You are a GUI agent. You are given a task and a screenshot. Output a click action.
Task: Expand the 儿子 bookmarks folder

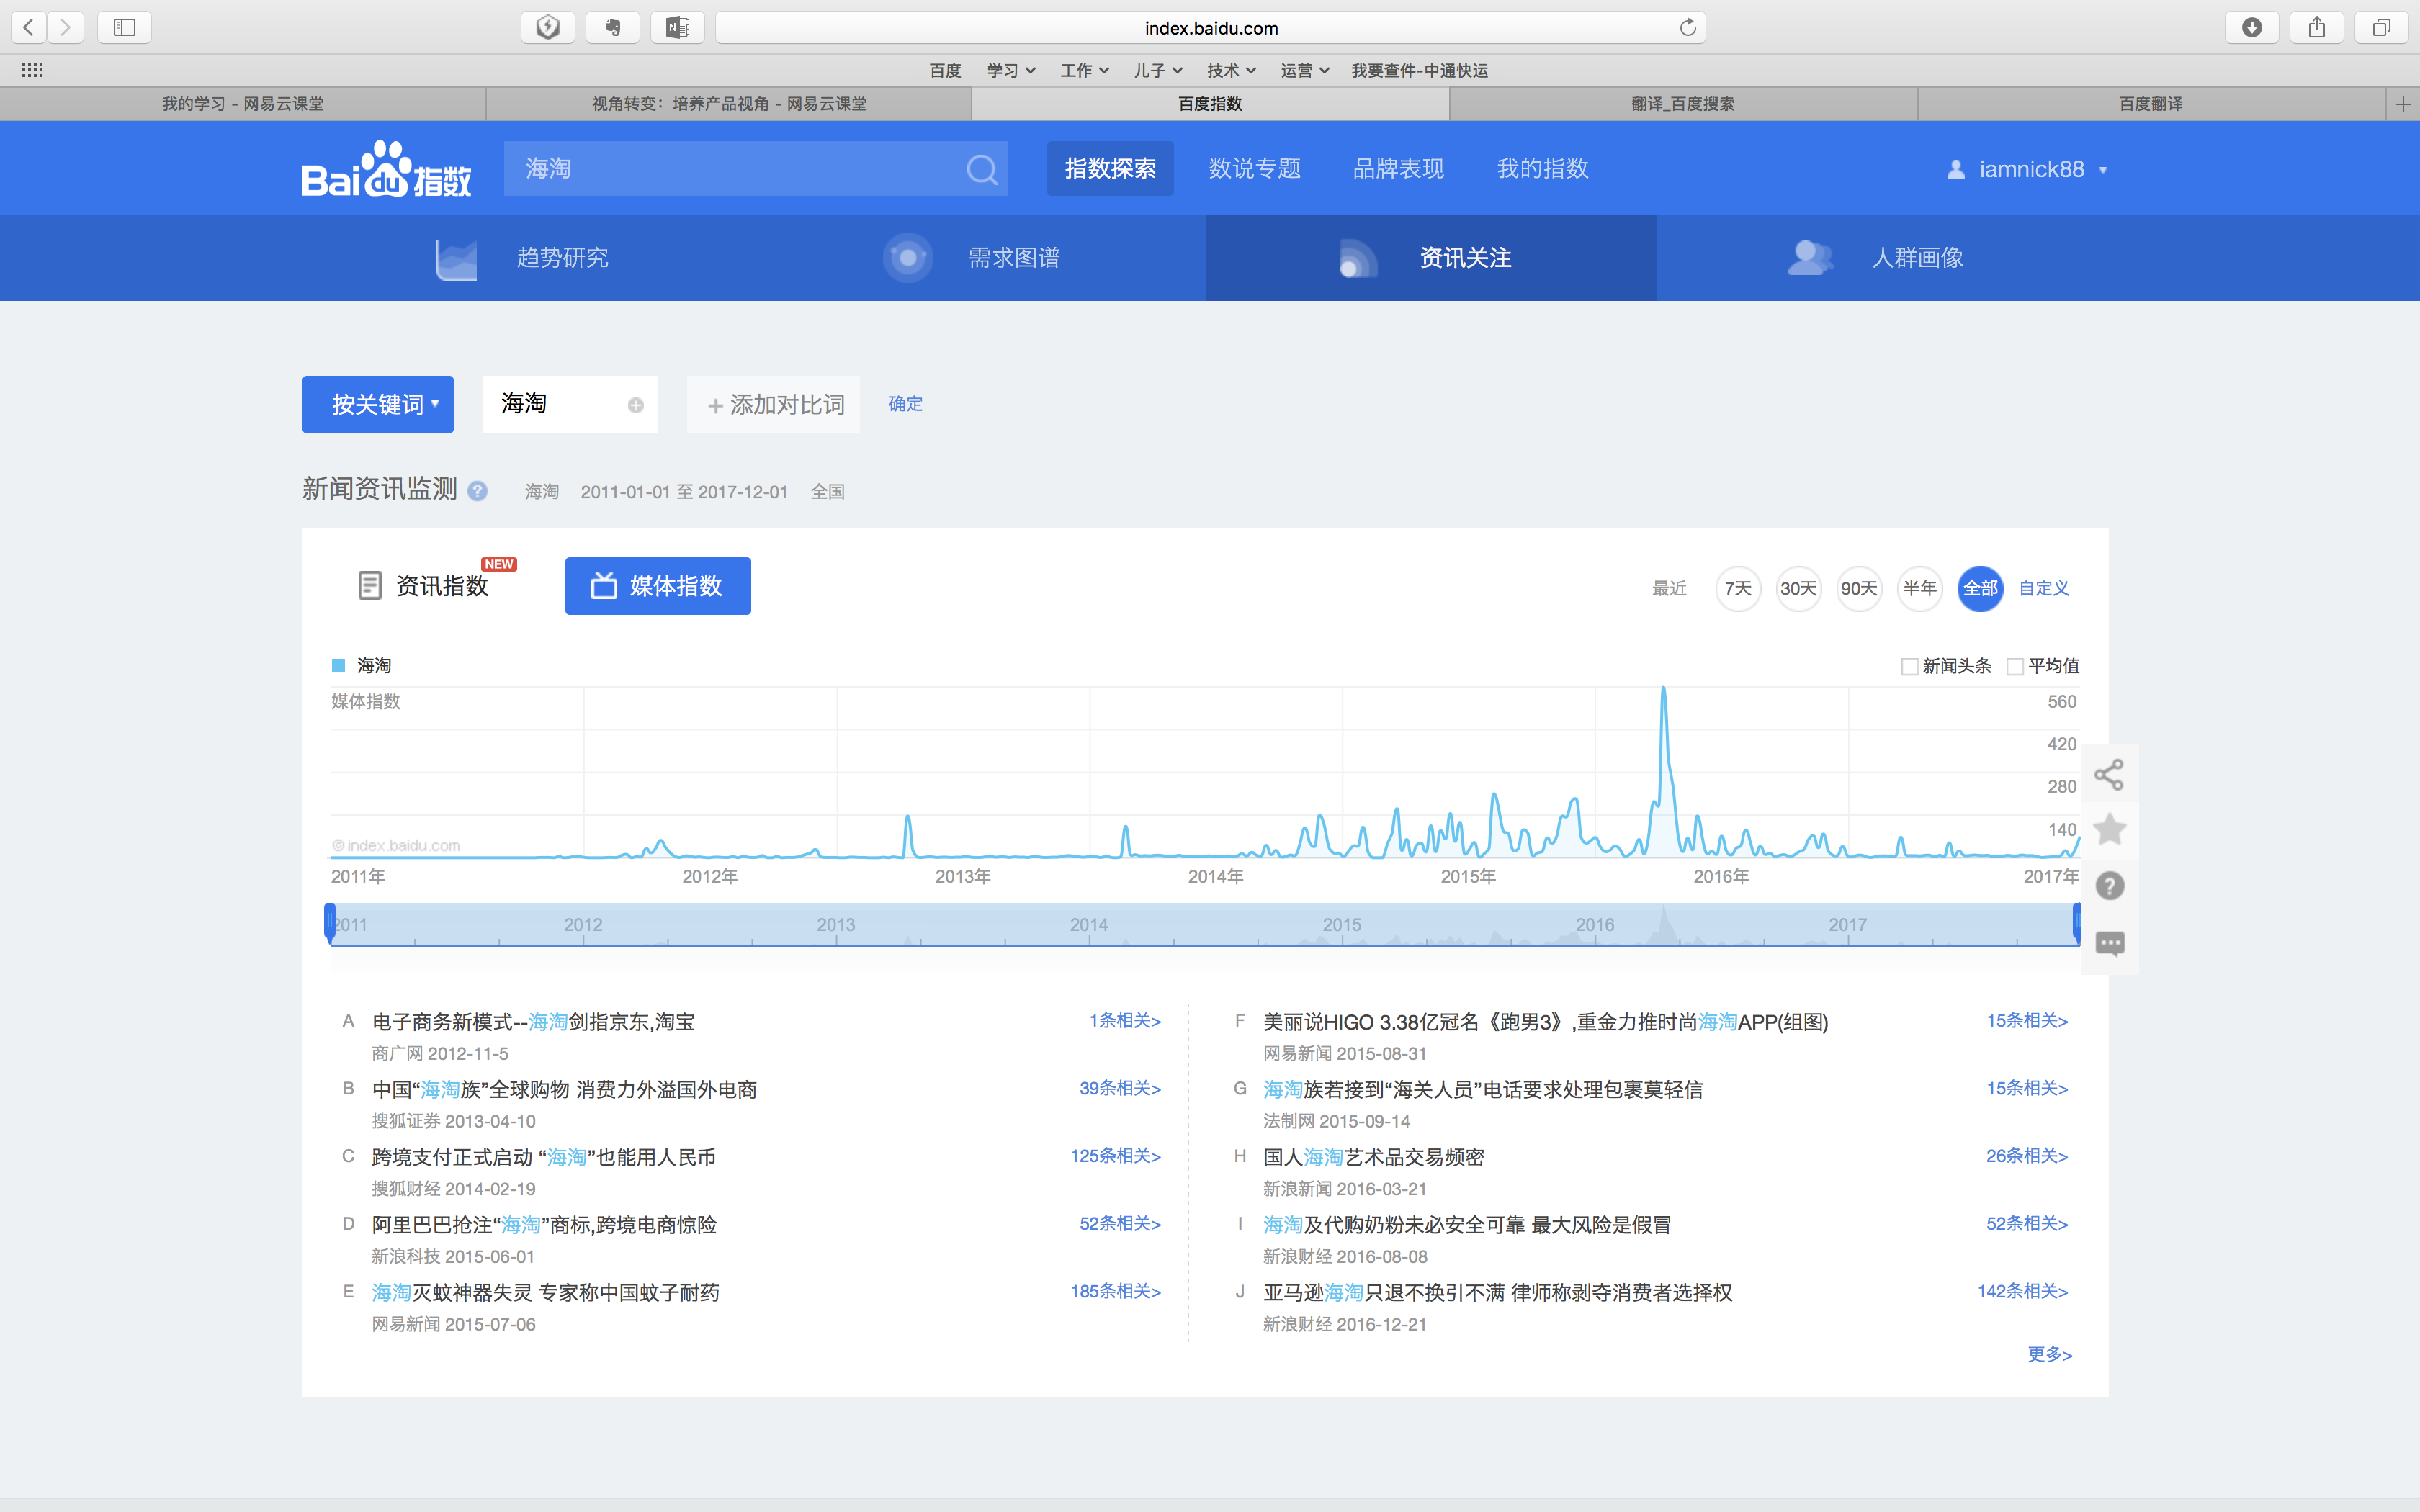click(x=1158, y=70)
